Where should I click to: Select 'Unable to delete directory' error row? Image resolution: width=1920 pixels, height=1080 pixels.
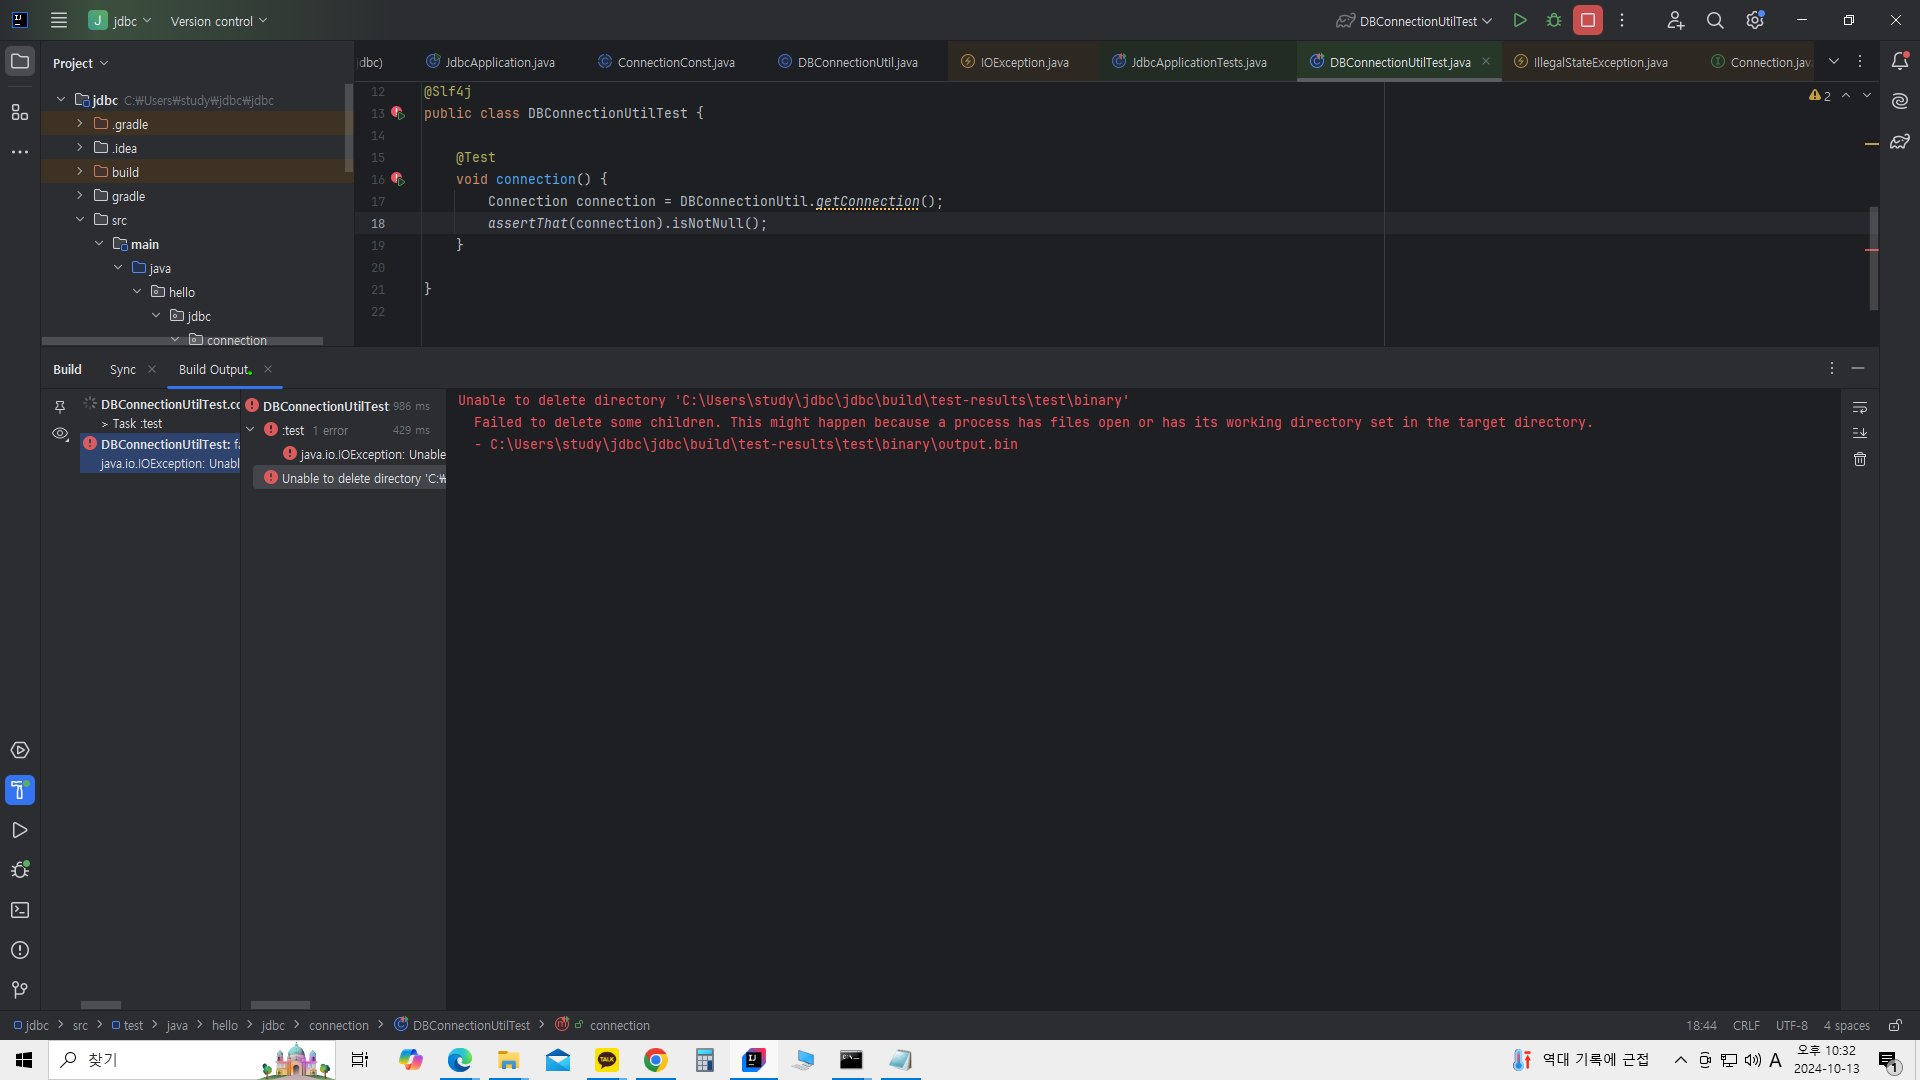(350, 478)
